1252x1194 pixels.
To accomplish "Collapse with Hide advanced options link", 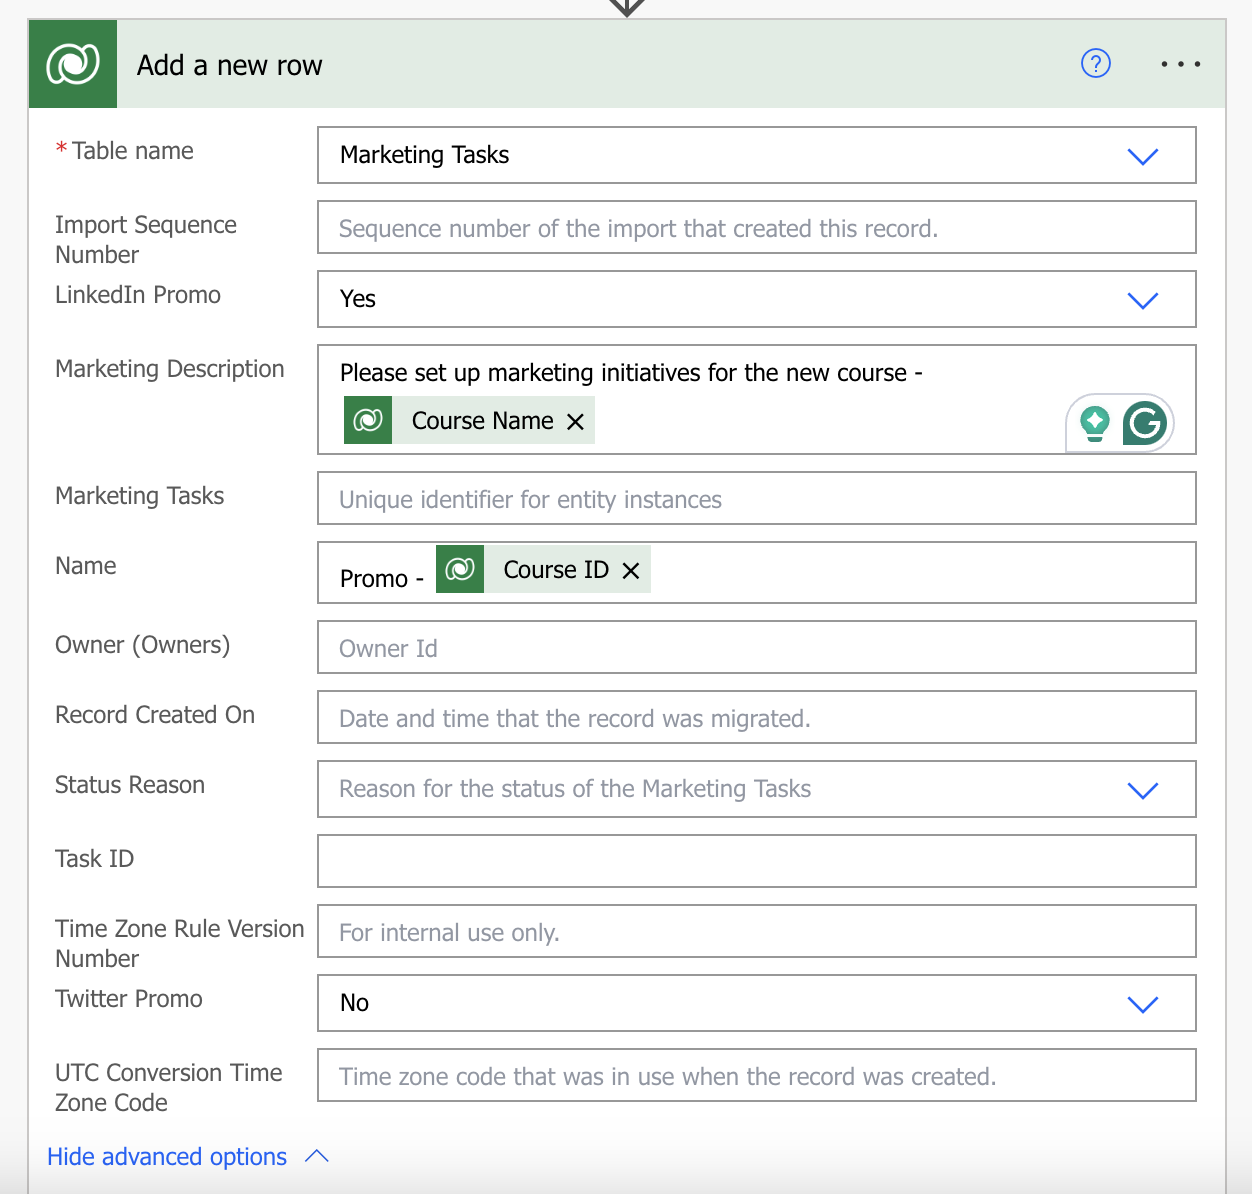I will point(167,1157).
